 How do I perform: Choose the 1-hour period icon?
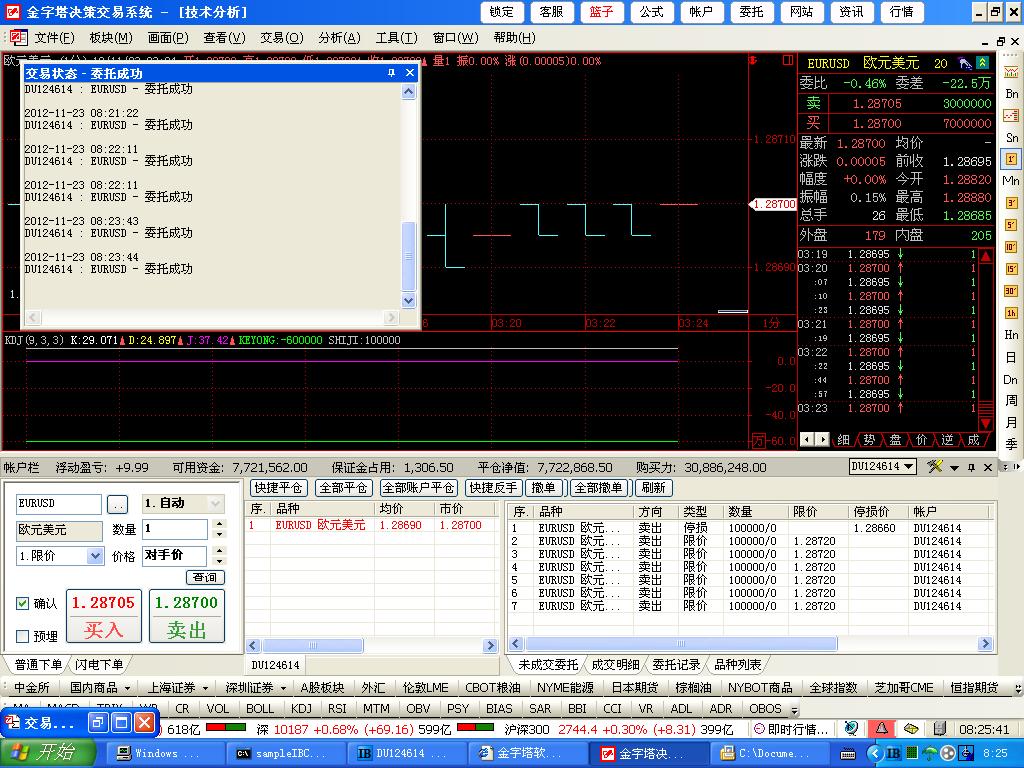tap(1011, 313)
